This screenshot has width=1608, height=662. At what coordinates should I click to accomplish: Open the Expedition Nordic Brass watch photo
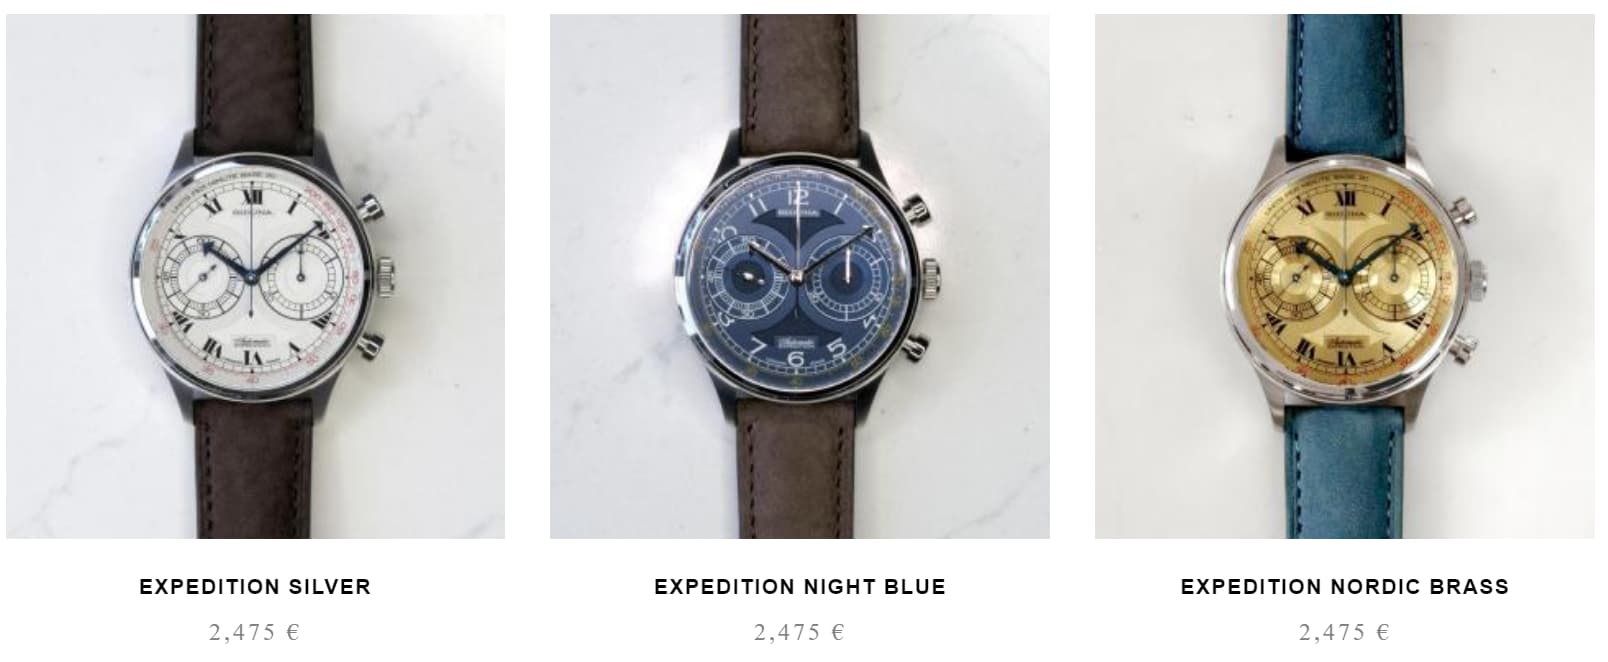[x=1345, y=276]
